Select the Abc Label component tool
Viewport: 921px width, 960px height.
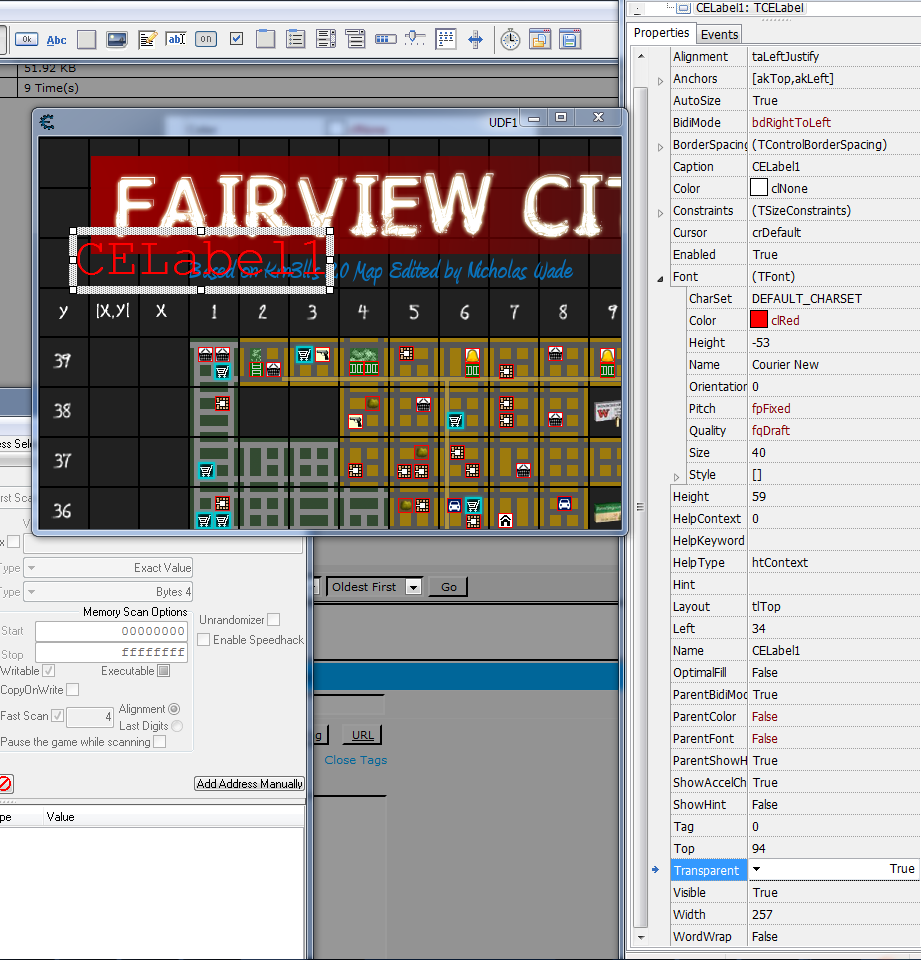tap(57, 40)
